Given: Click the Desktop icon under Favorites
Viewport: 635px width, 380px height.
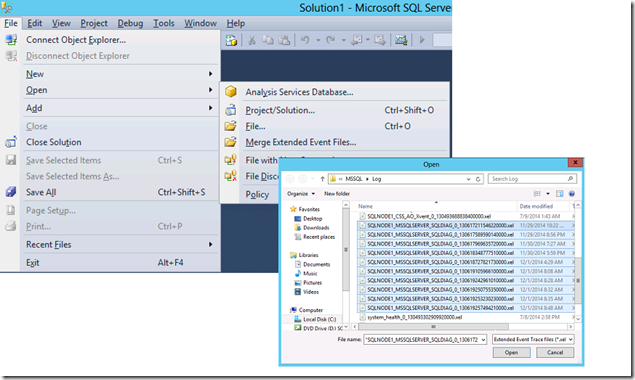Looking at the screenshot, I should pyautogui.click(x=298, y=218).
